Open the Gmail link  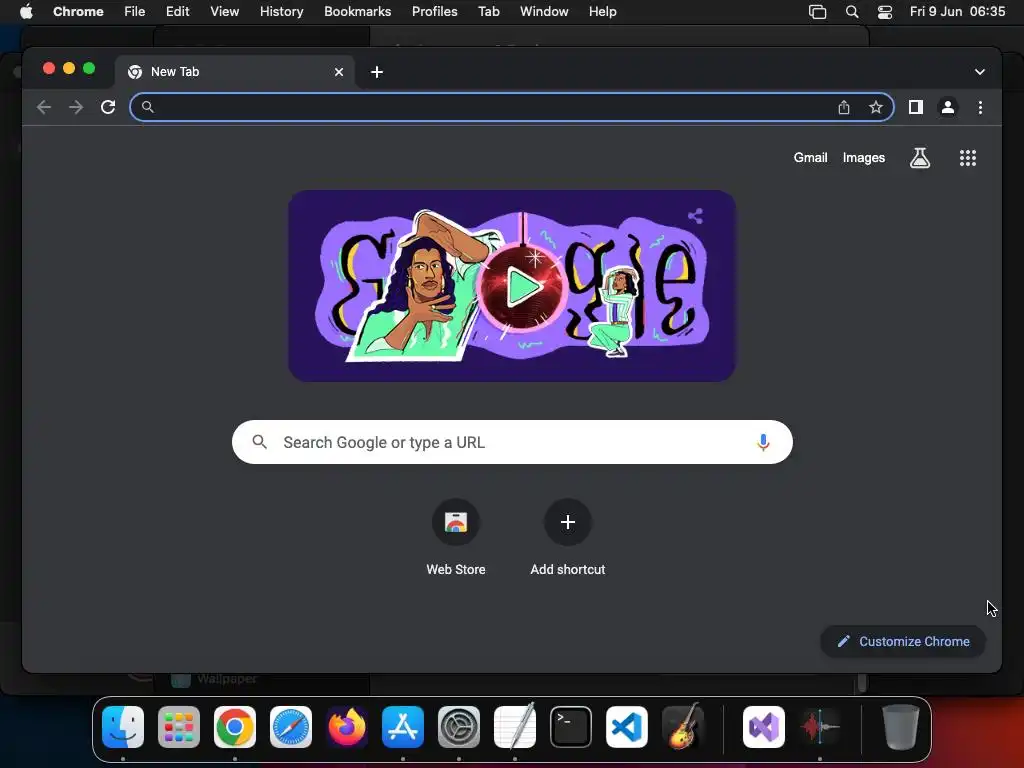coord(810,157)
